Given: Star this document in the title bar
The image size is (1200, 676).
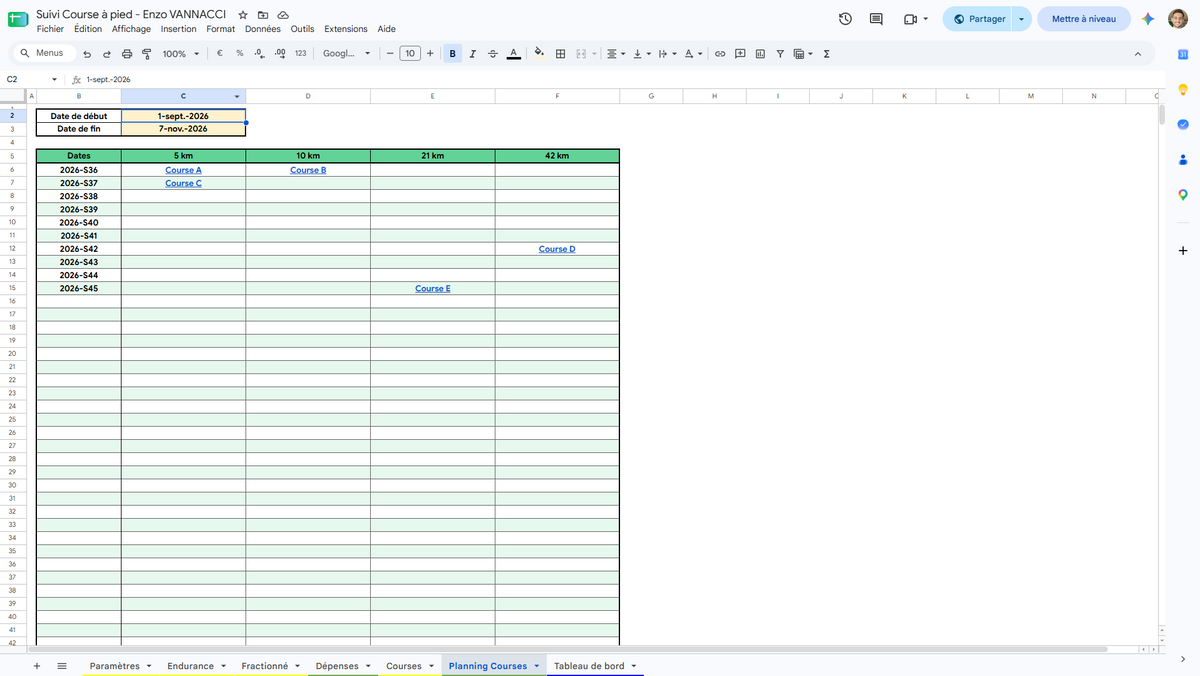Looking at the screenshot, I should pyautogui.click(x=243, y=15).
